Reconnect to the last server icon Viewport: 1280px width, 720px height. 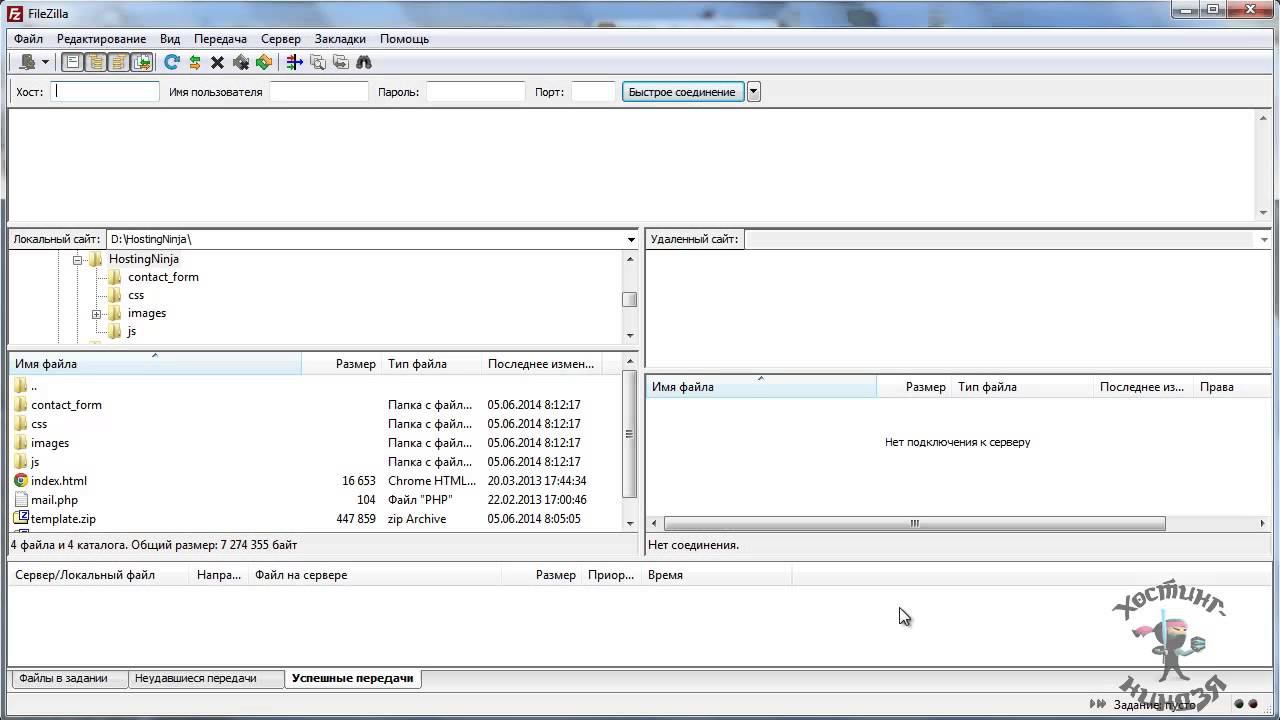(264, 62)
